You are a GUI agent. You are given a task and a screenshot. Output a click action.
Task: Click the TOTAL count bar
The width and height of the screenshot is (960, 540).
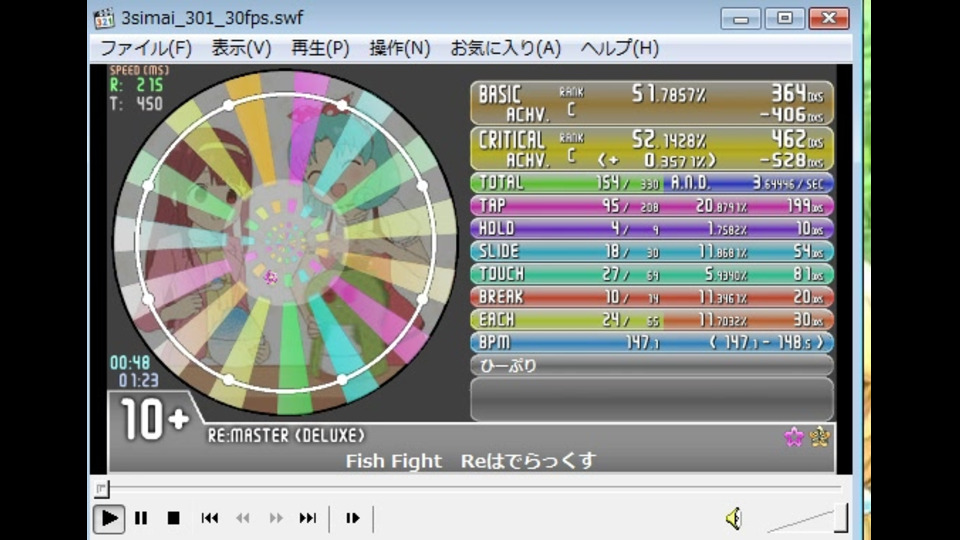566,182
